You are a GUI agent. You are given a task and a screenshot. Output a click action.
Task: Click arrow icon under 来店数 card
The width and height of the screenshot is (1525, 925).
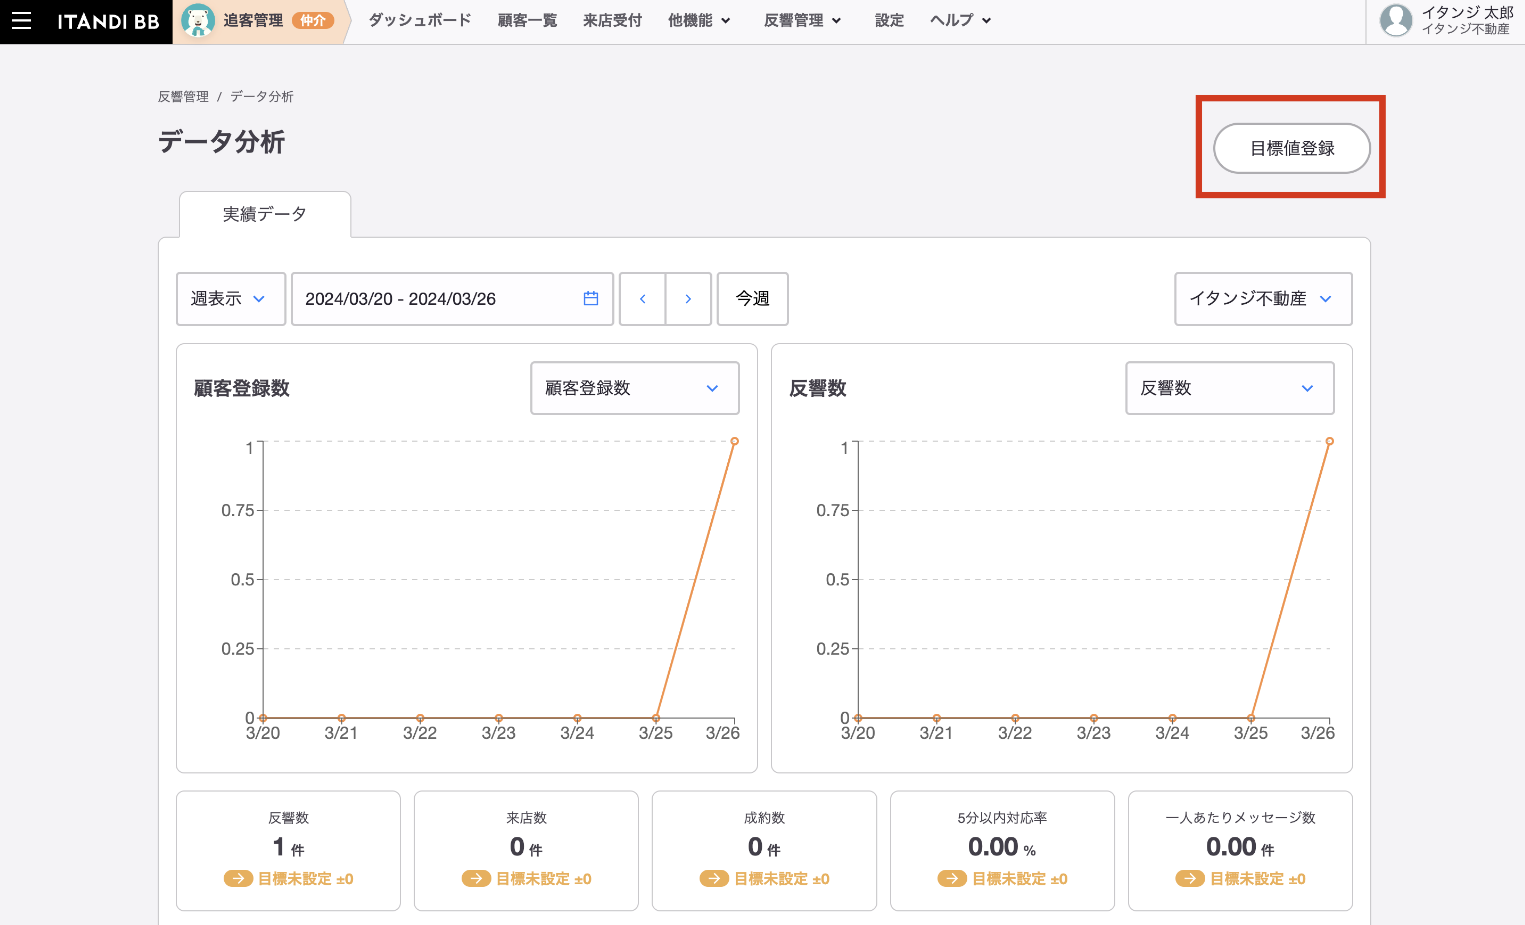(476, 878)
